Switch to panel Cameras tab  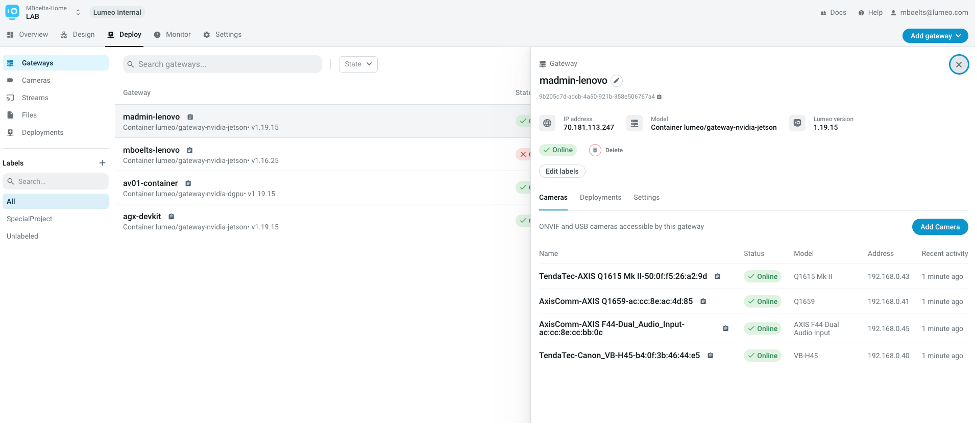(553, 197)
